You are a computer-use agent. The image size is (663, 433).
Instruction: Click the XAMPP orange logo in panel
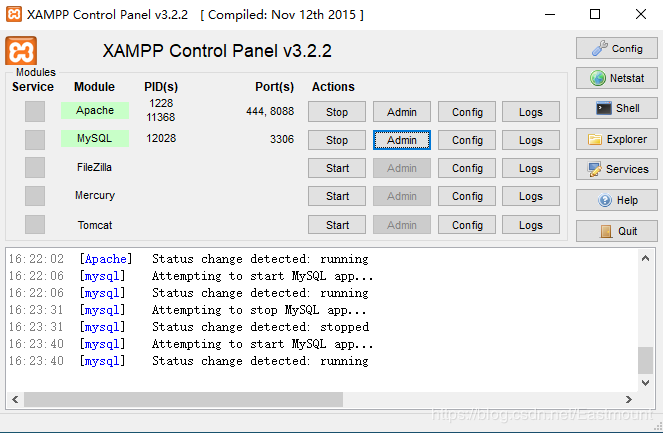click(x=21, y=51)
